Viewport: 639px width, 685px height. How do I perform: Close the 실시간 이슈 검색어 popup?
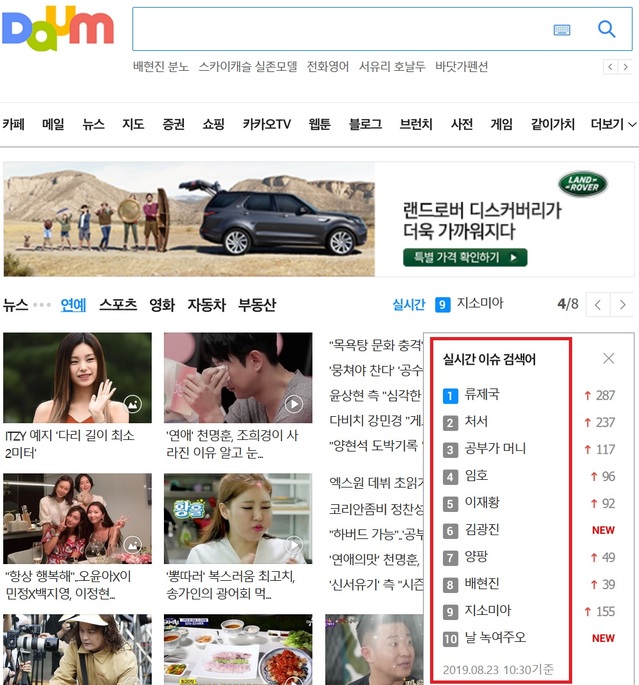[x=608, y=359]
